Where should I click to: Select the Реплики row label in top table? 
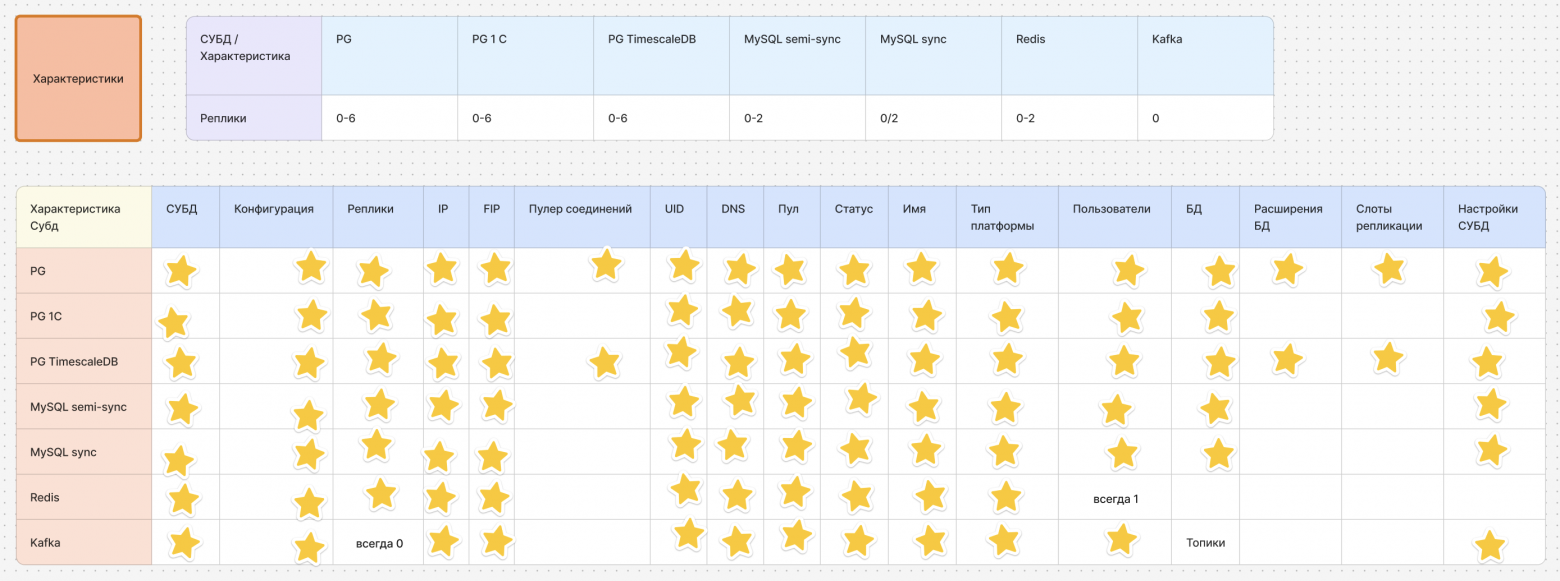tap(254, 118)
